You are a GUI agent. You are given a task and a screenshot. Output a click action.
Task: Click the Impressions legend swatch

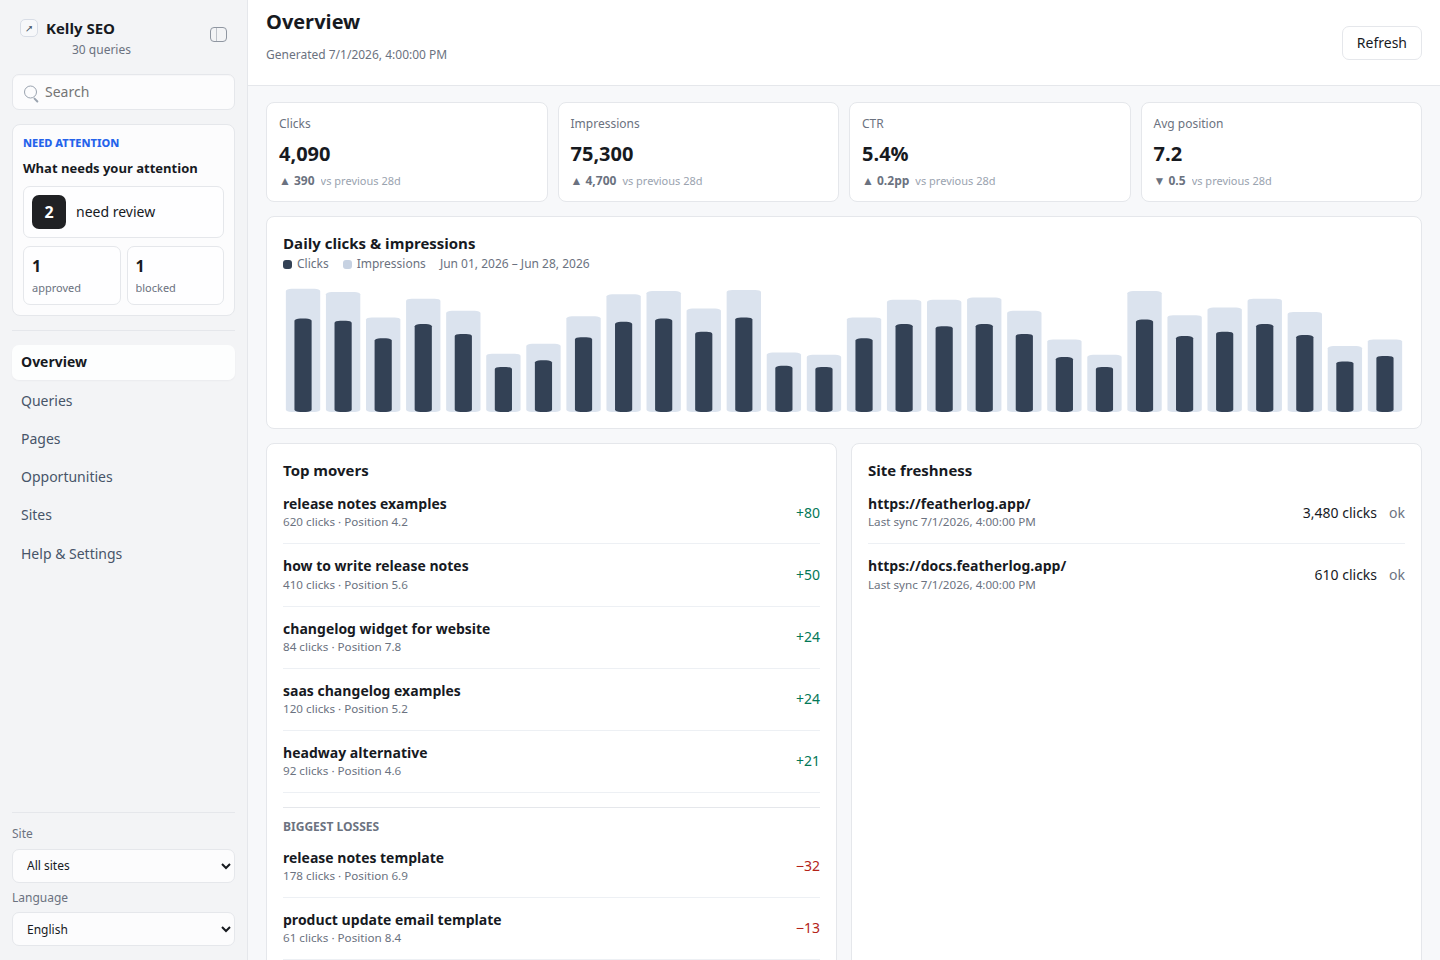[347, 265]
